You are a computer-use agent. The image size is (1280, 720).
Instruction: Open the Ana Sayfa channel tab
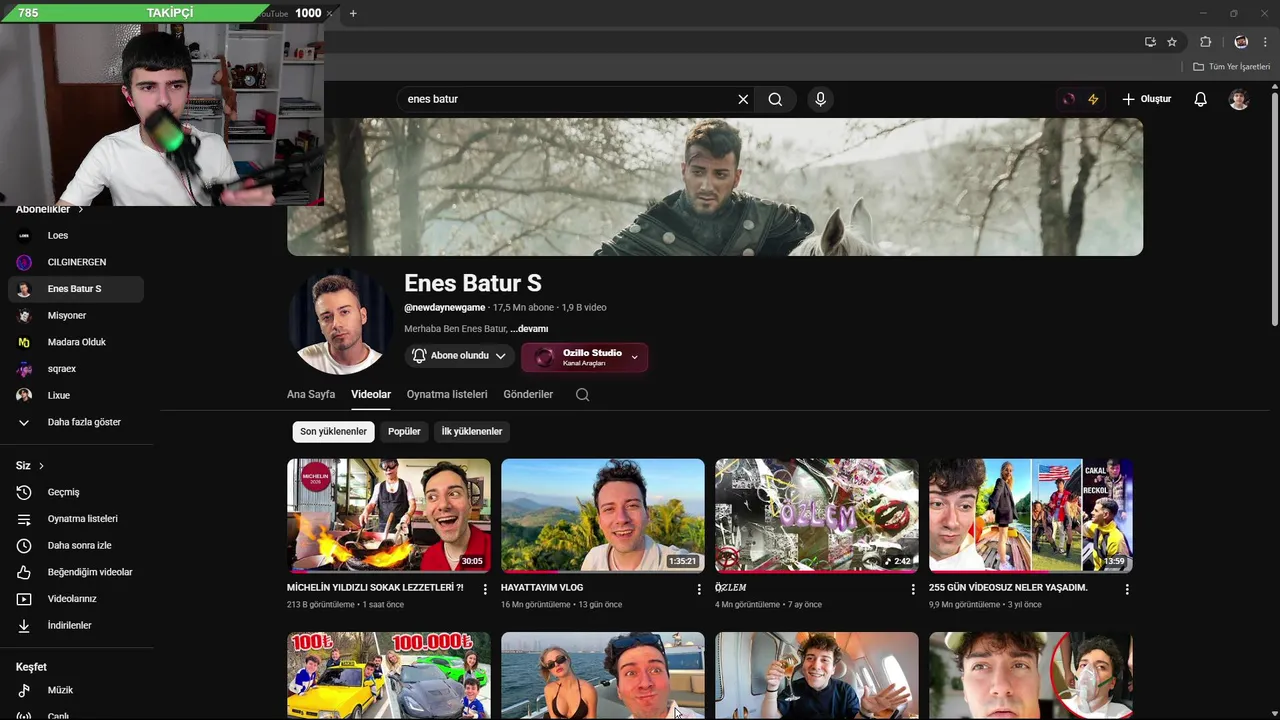(311, 394)
